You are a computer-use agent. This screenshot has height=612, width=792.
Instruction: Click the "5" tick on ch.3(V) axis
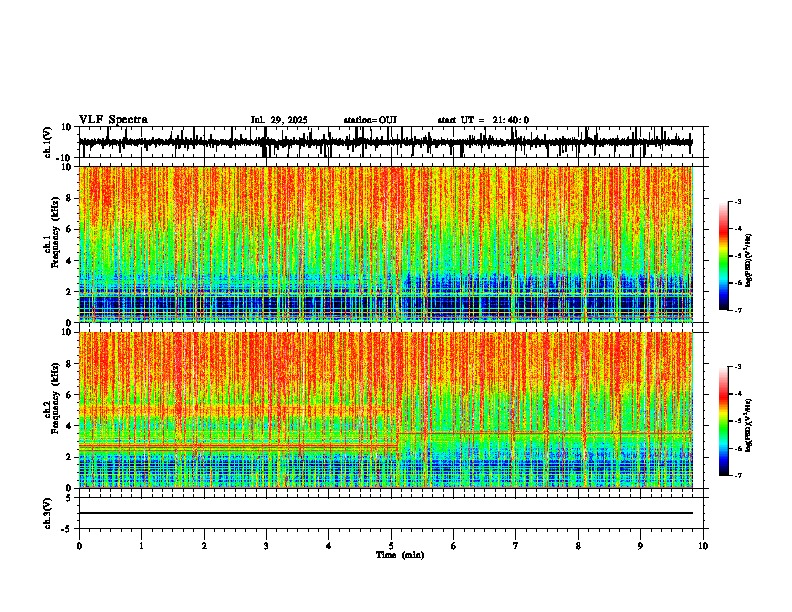(70, 498)
